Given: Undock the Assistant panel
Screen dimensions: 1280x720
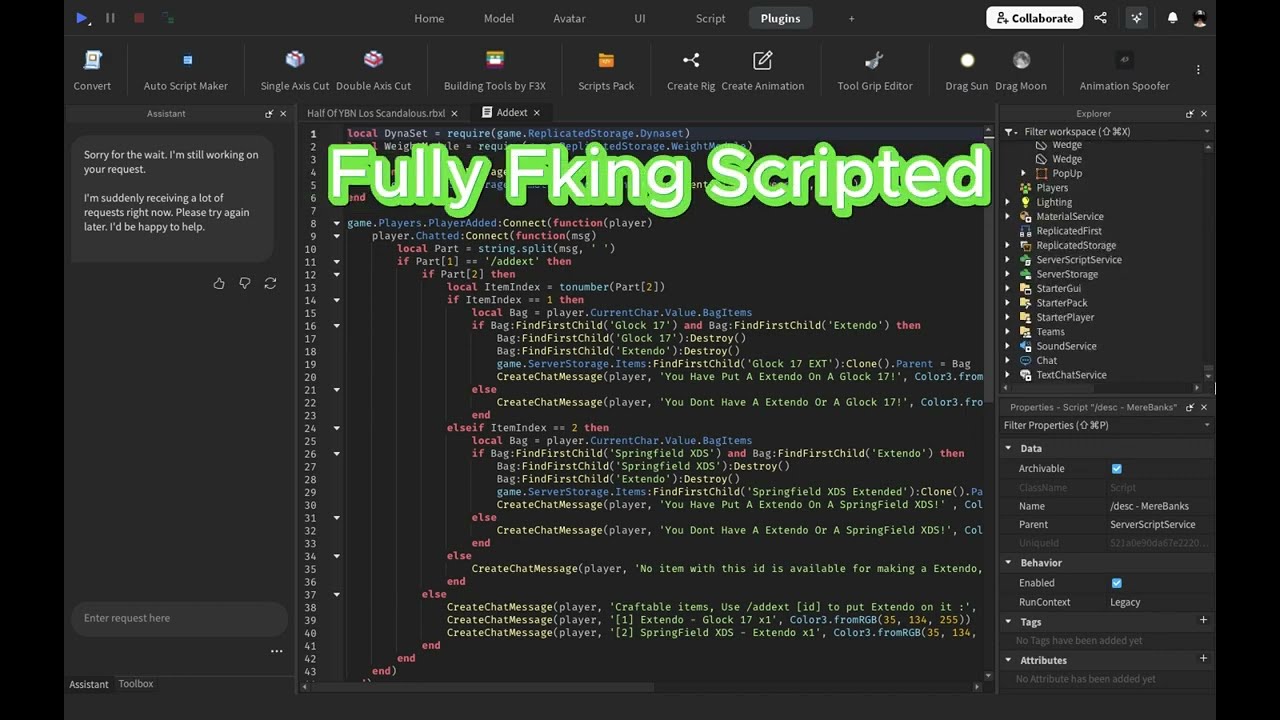Looking at the screenshot, I should pos(269,114).
